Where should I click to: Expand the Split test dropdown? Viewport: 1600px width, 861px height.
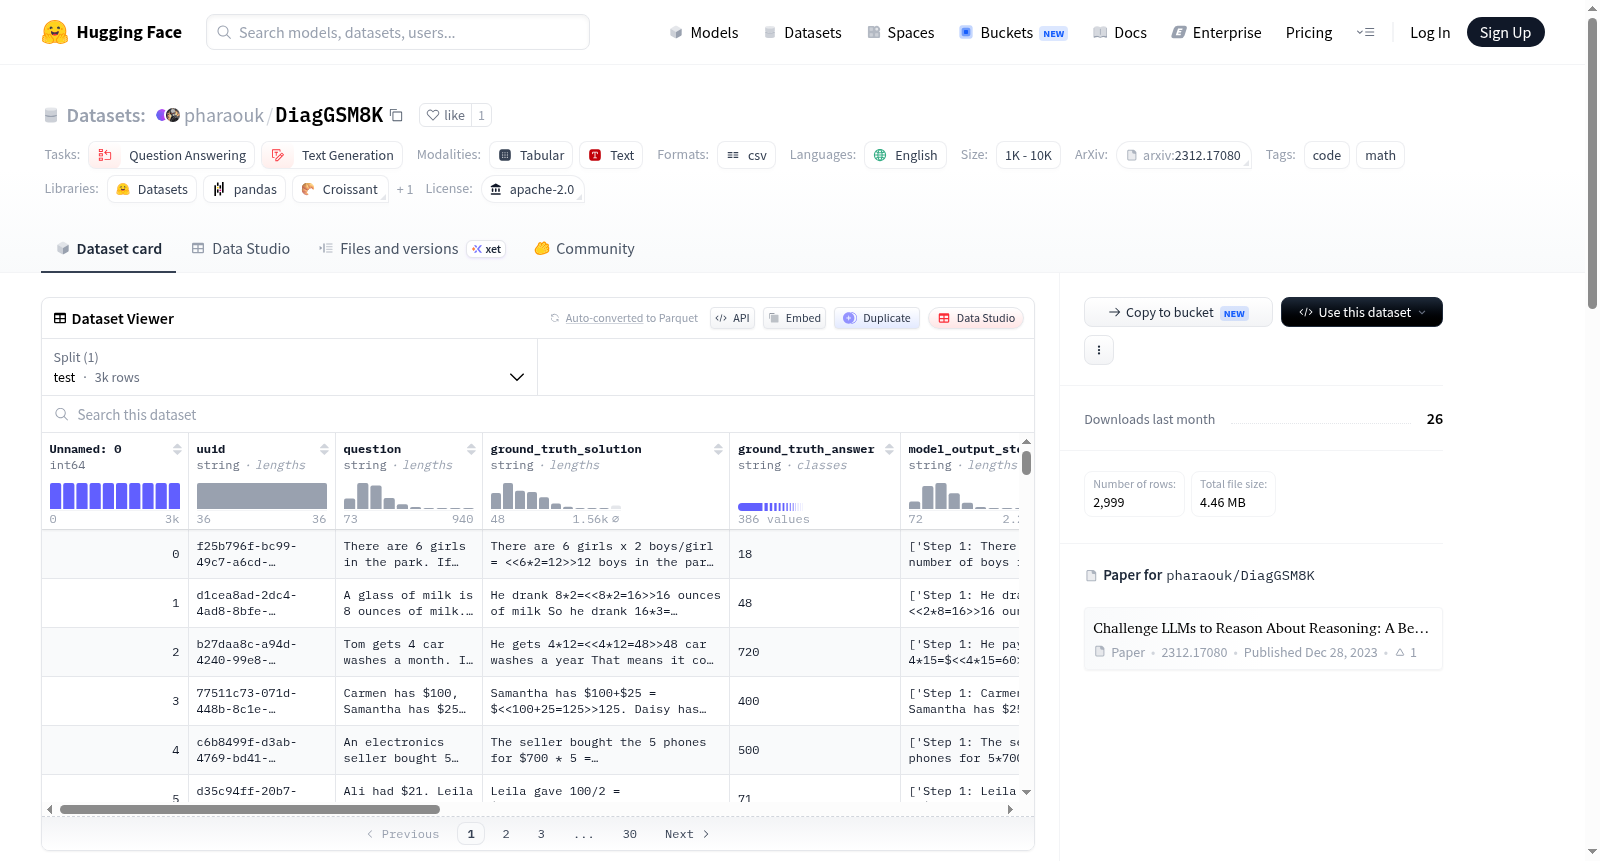pyautogui.click(x=290, y=367)
